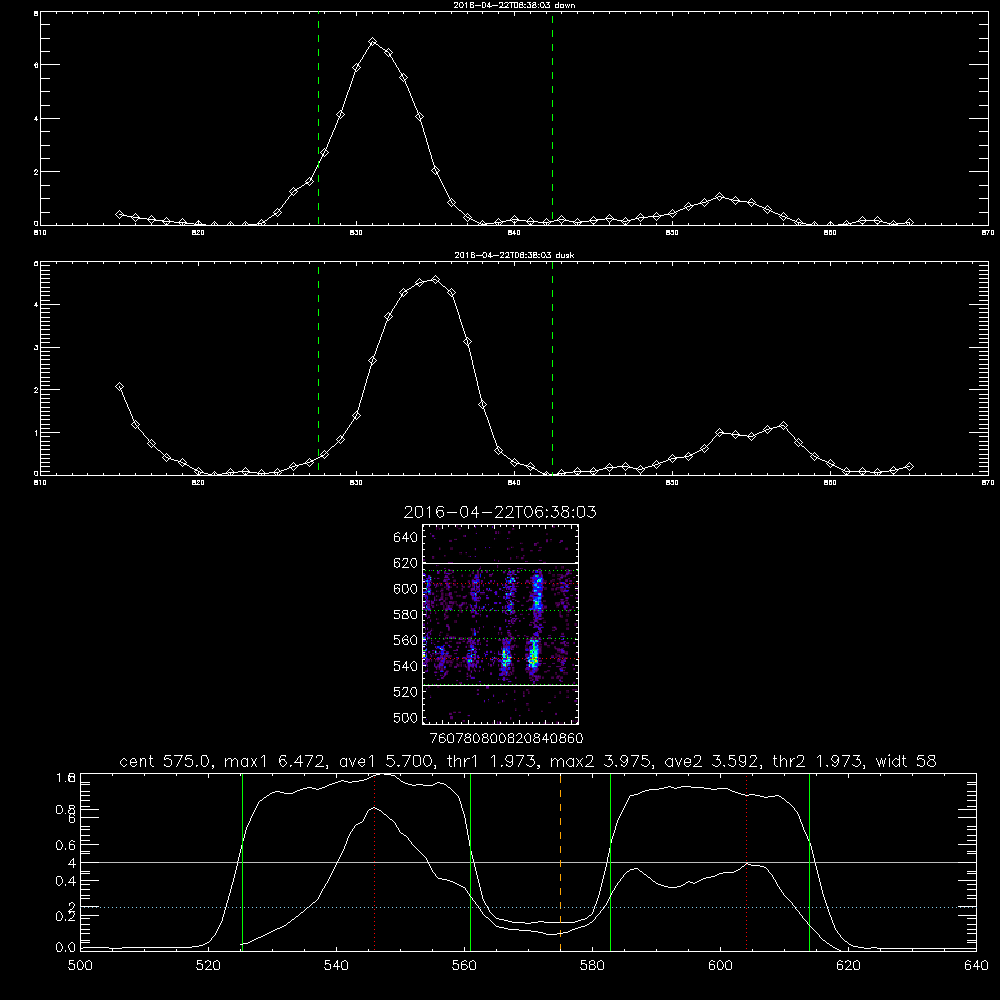This screenshot has width=1000, height=1000.
Task: Click the 580 label on bottom plot x-axis
Action: pos(592,966)
